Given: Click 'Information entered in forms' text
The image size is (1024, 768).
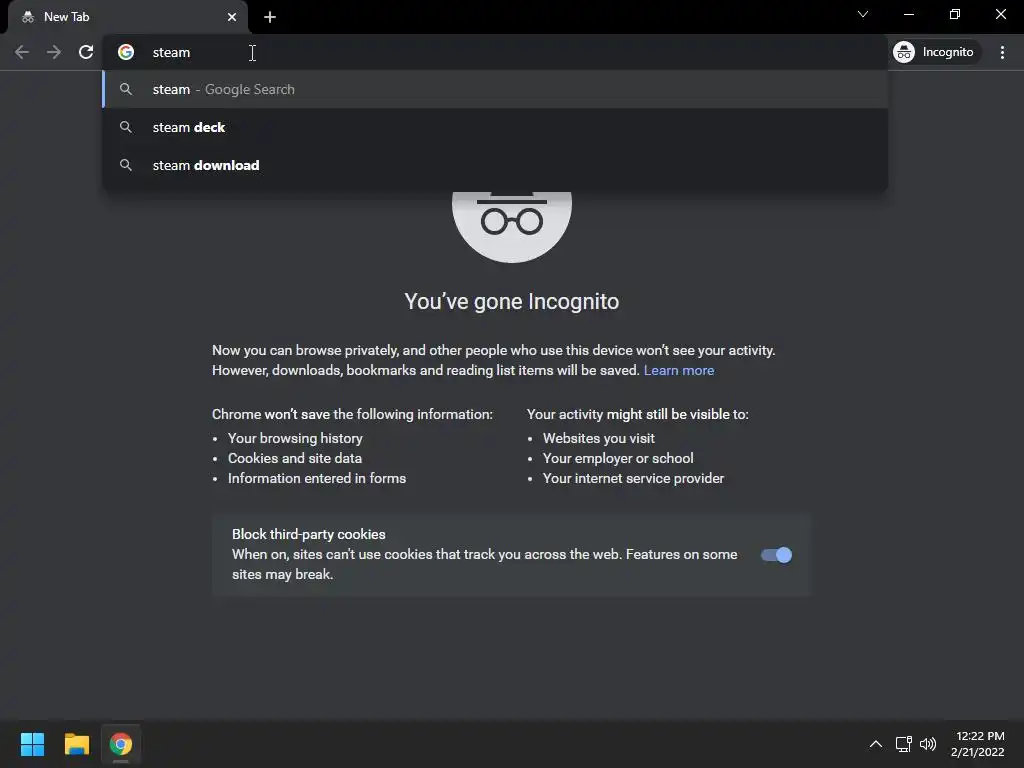Looking at the screenshot, I should pos(317,479).
